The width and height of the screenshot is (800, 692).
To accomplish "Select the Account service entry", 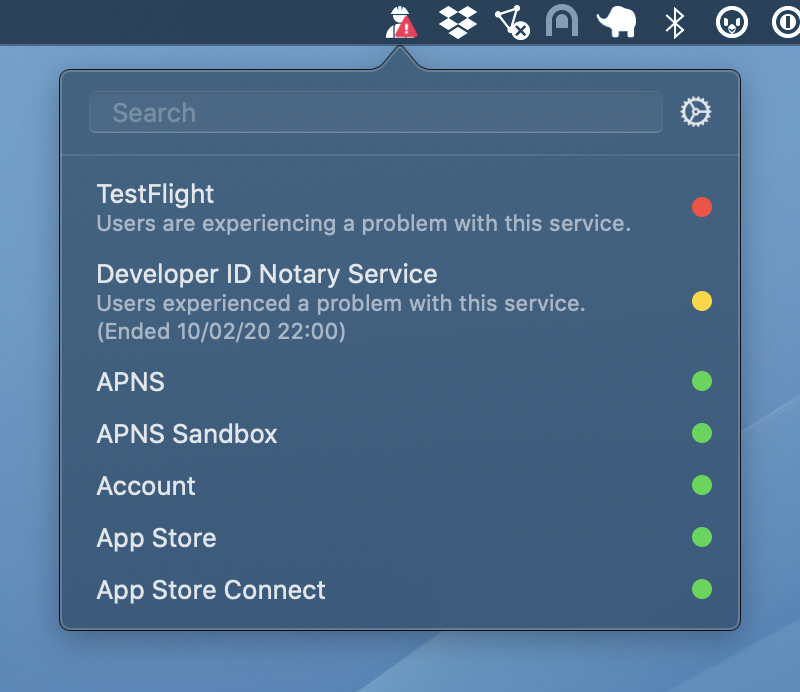I will pyautogui.click(x=400, y=486).
